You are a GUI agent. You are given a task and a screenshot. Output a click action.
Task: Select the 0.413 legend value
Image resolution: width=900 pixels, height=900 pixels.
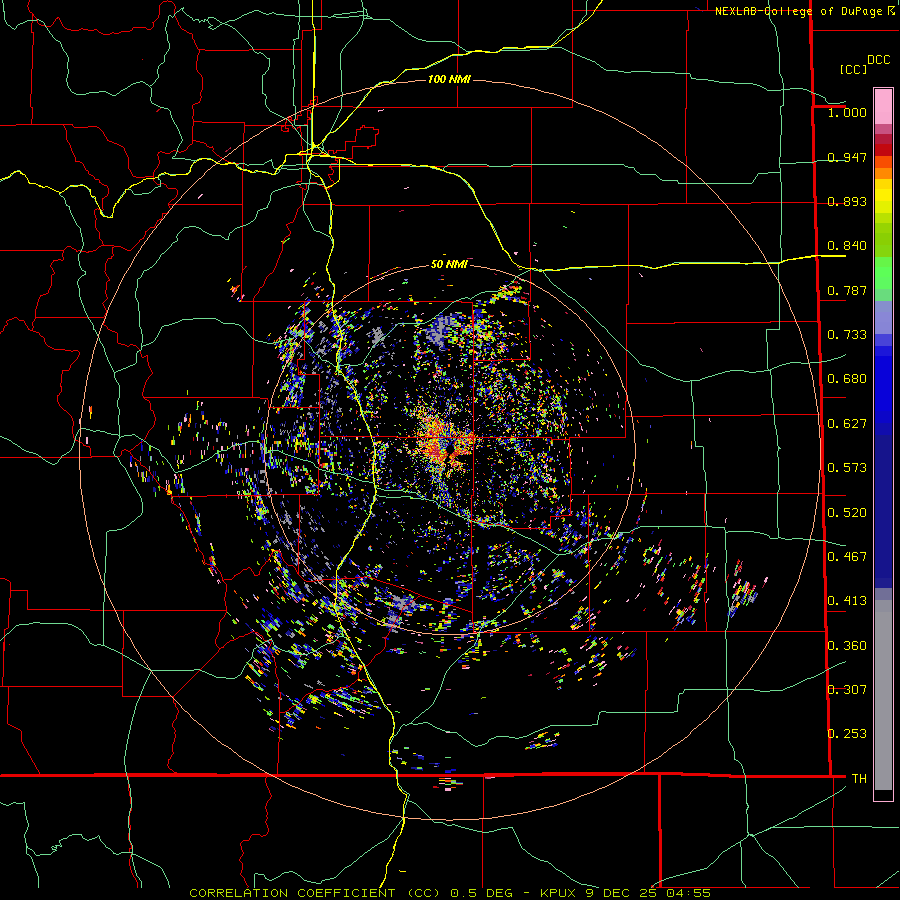[847, 601]
